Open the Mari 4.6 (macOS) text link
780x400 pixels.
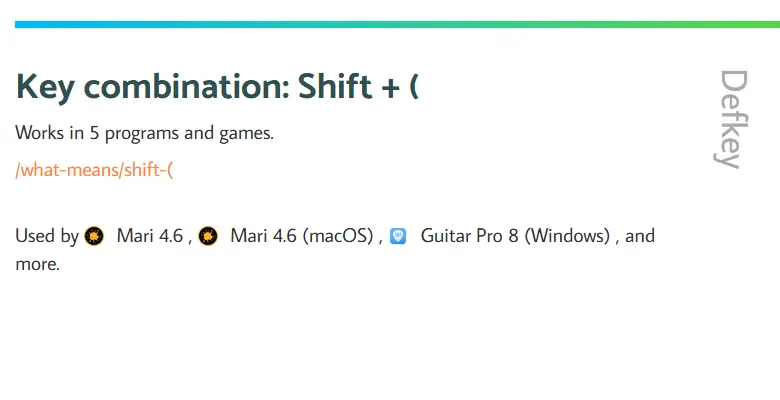coord(301,236)
